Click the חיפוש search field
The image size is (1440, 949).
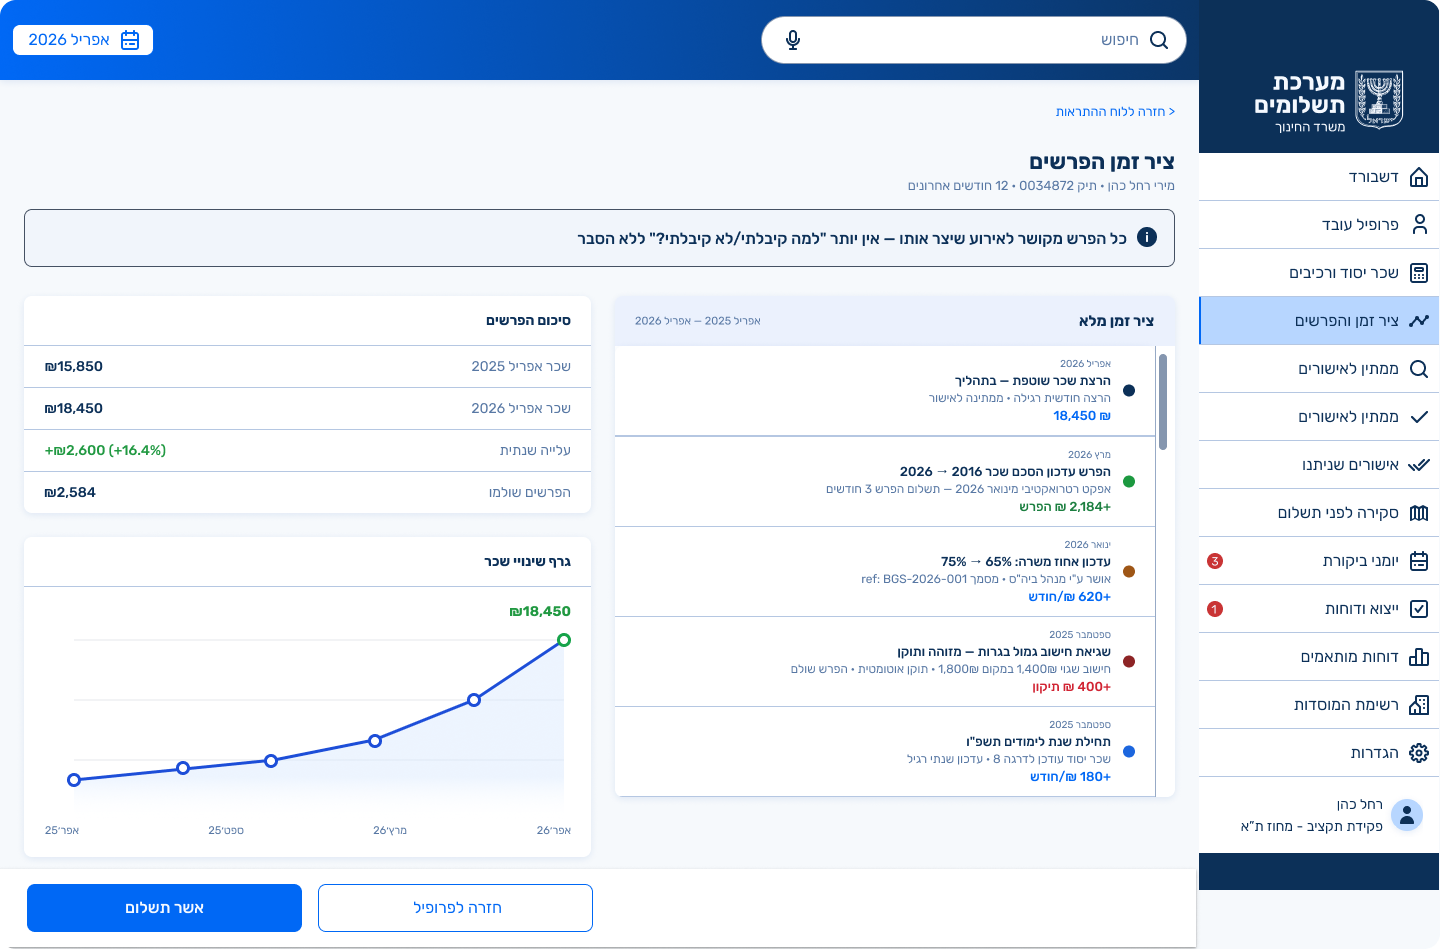point(973,40)
